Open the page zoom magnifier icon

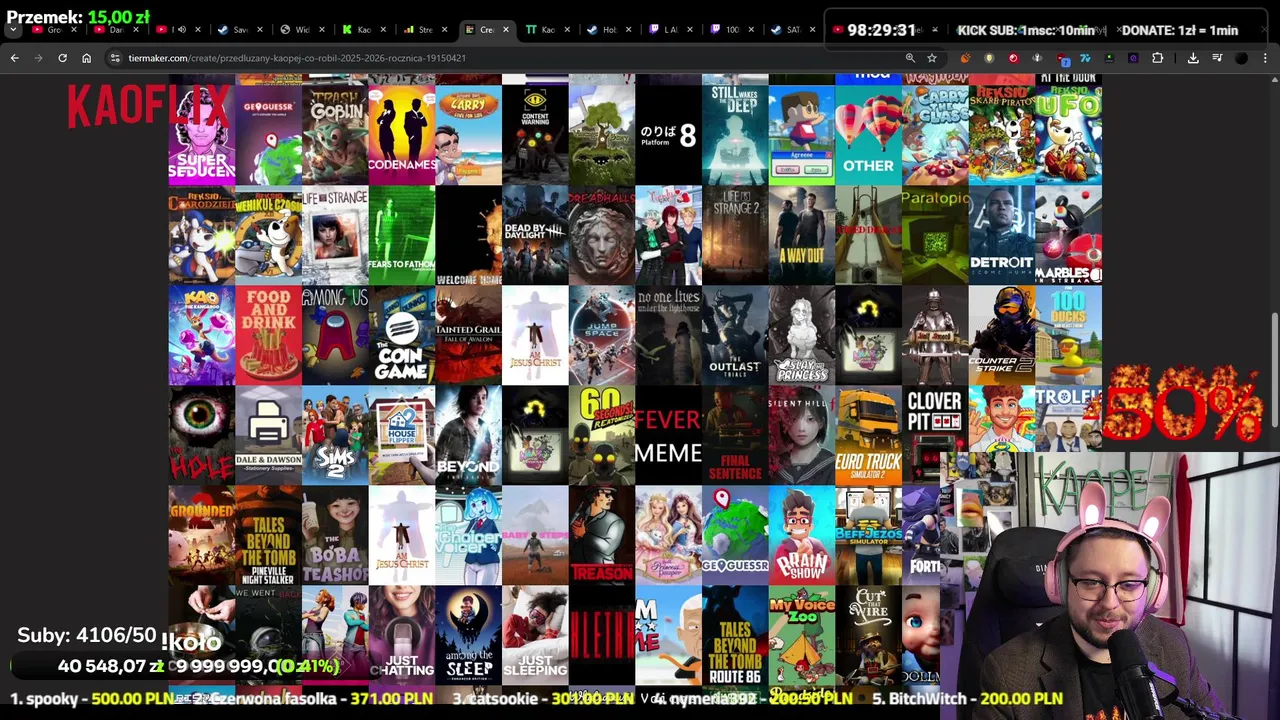(x=910, y=58)
